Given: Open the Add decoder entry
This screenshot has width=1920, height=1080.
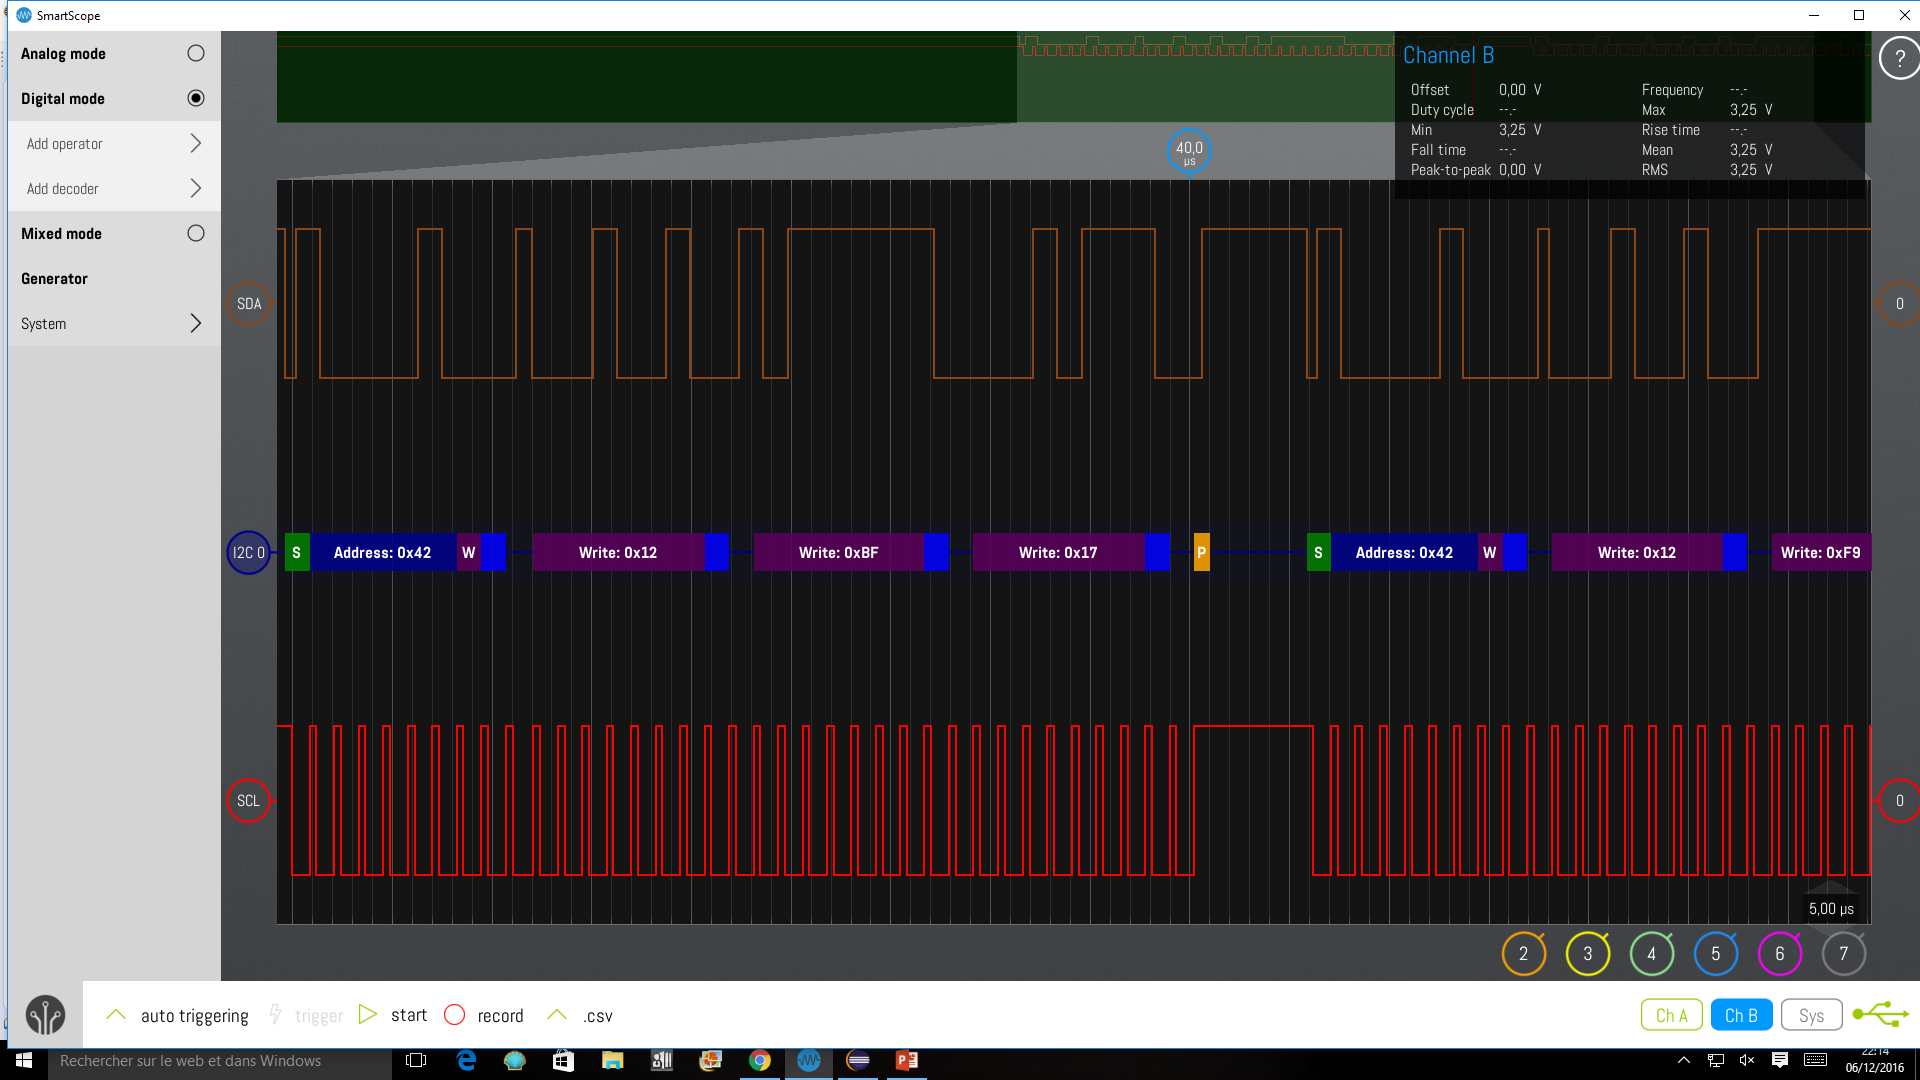Looking at the screenshot, I should pyautogui.click(x=114, y=188).
